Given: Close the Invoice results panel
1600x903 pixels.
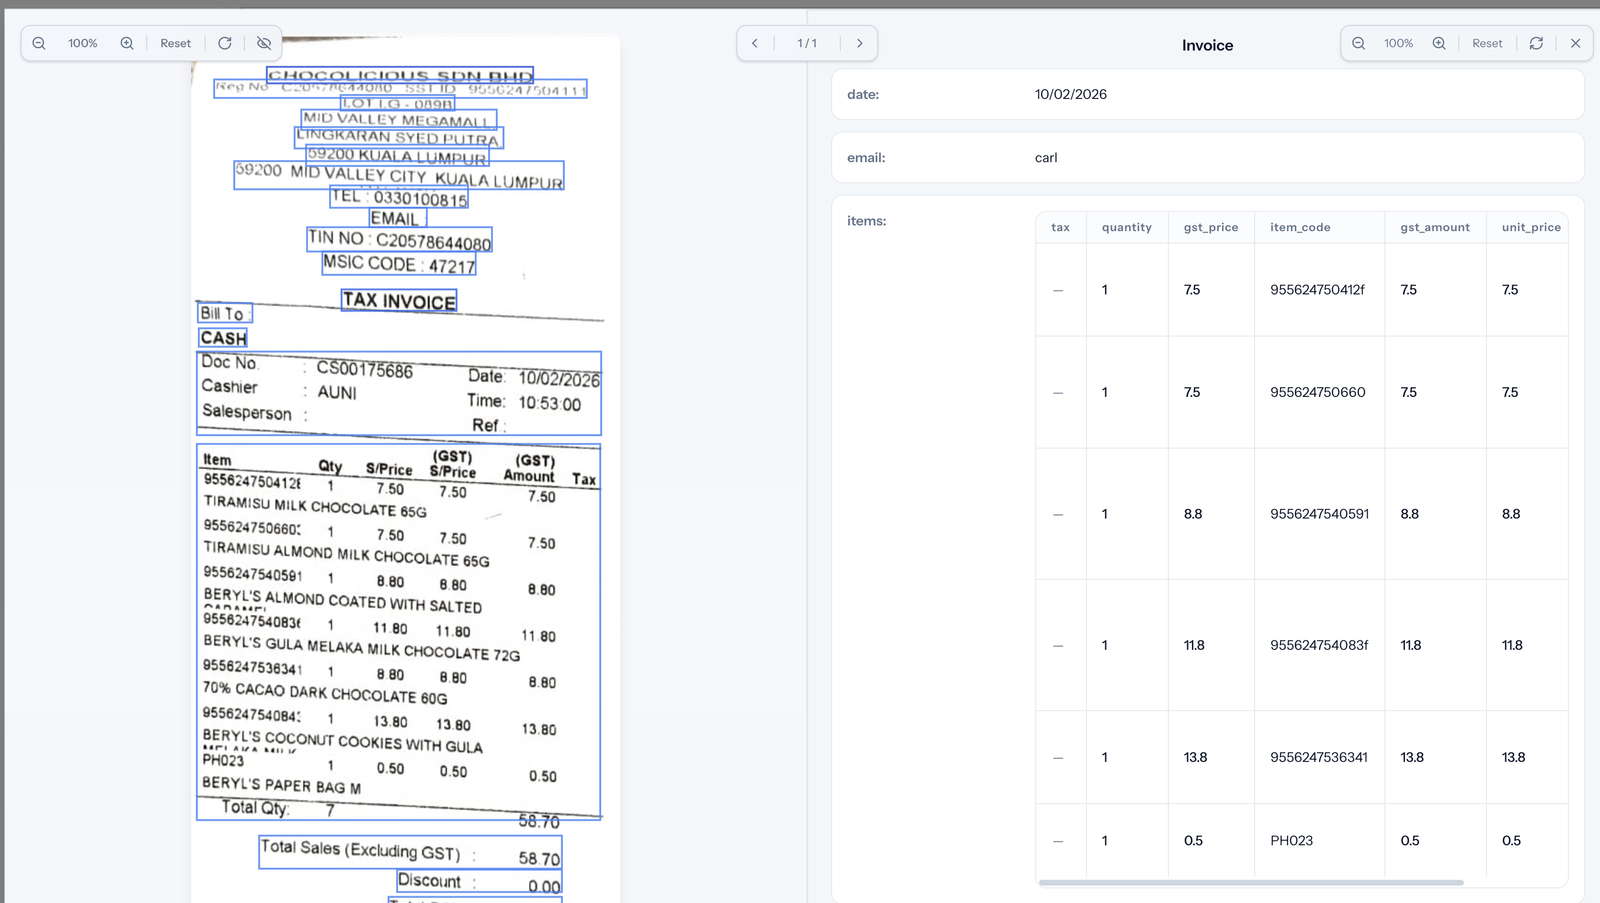Looking at the screenshot, I should pos(1576,43).
